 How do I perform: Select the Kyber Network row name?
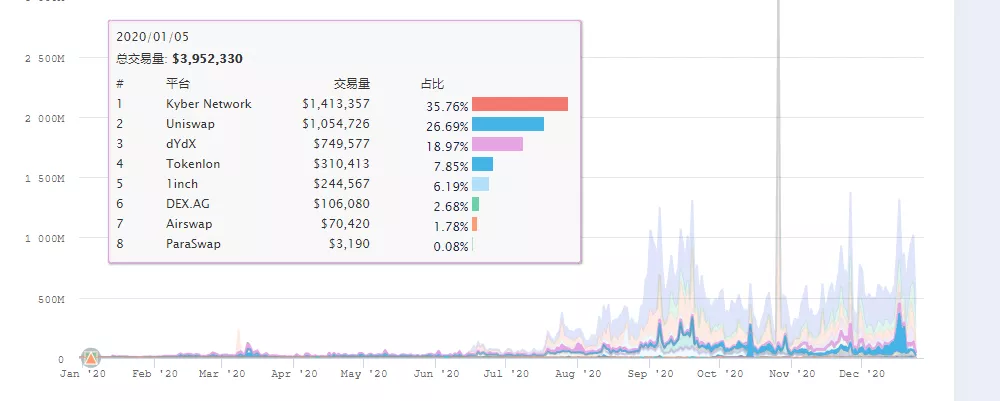(208, 104)
